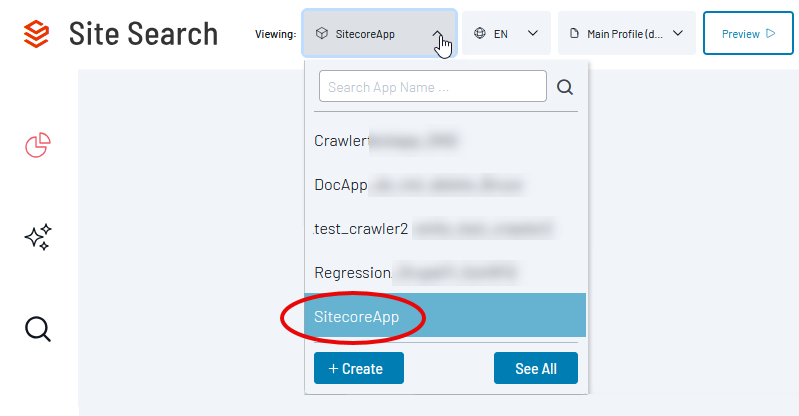Focus the Search App Name input field

click(x=432, y=87)
